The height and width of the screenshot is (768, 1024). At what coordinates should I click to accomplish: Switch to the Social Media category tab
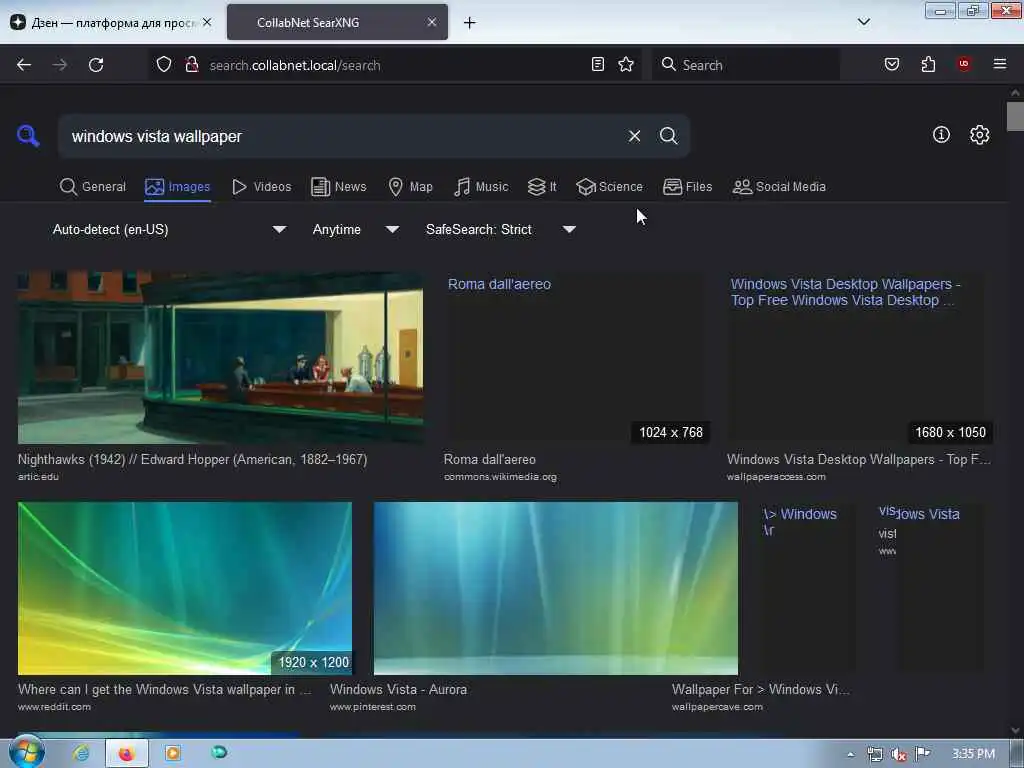pyautogui.click(x=779, y=187)
